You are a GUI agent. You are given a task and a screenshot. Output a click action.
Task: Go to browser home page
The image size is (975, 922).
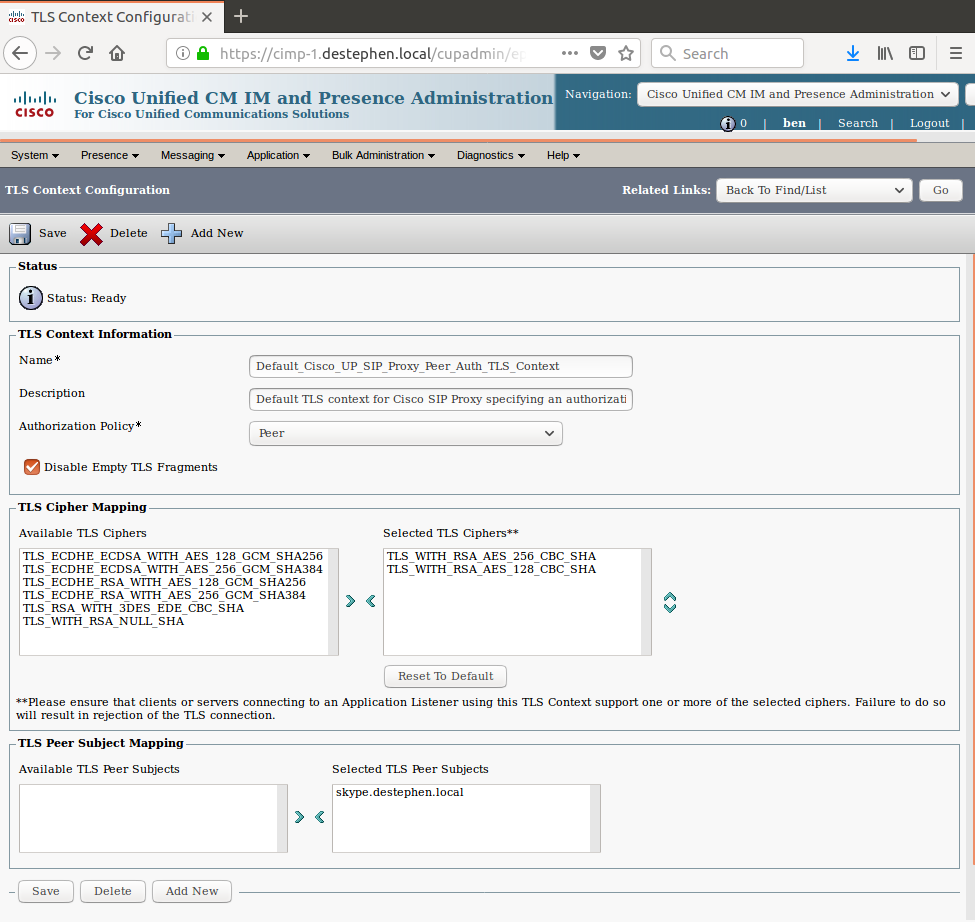click(117, 53)
